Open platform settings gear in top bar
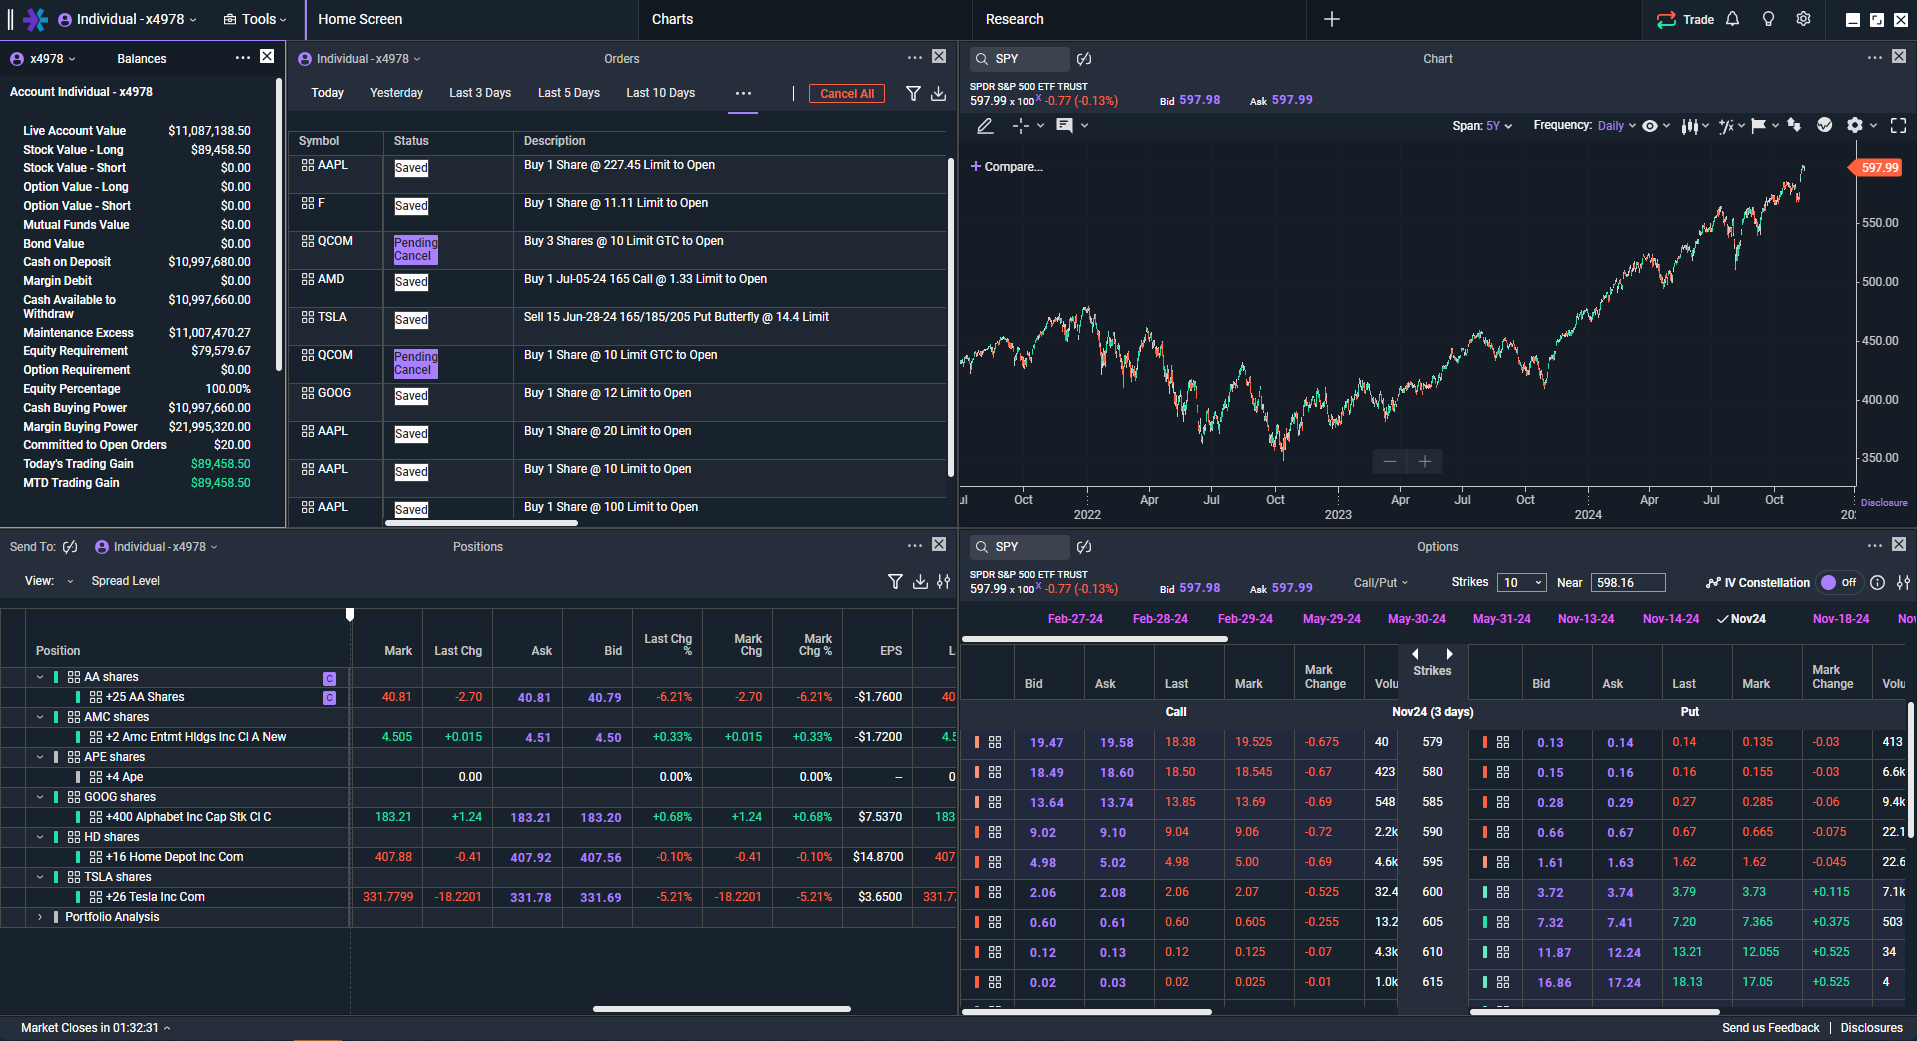Image resolution: width=1917 pixels, height=1041 pixels. (x=1803, y=19)
